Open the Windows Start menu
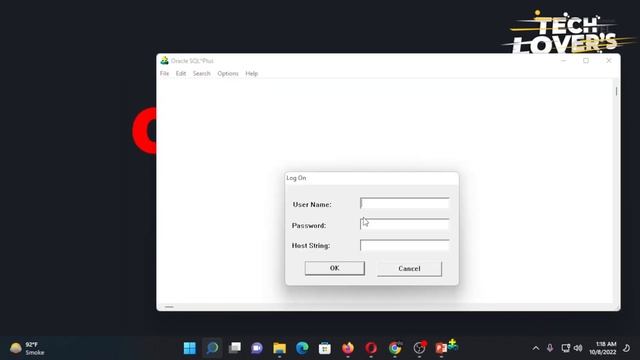 [x=189, y=348]
